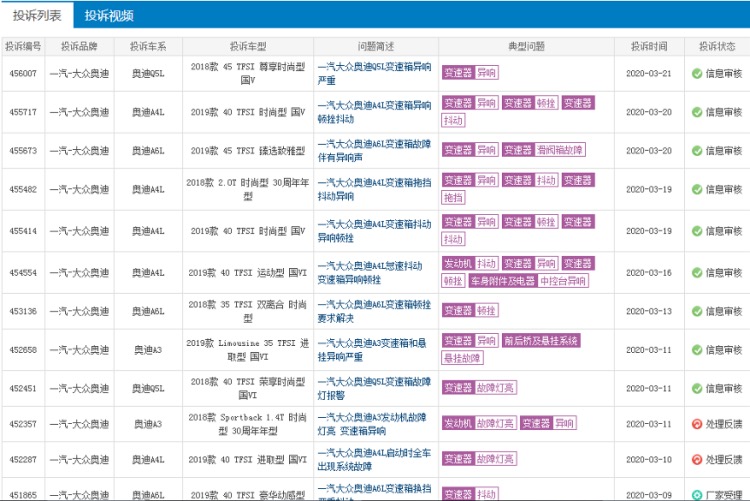Switch to the 投诉视频 tab
The image size is (750, 501).
(109, 16)
